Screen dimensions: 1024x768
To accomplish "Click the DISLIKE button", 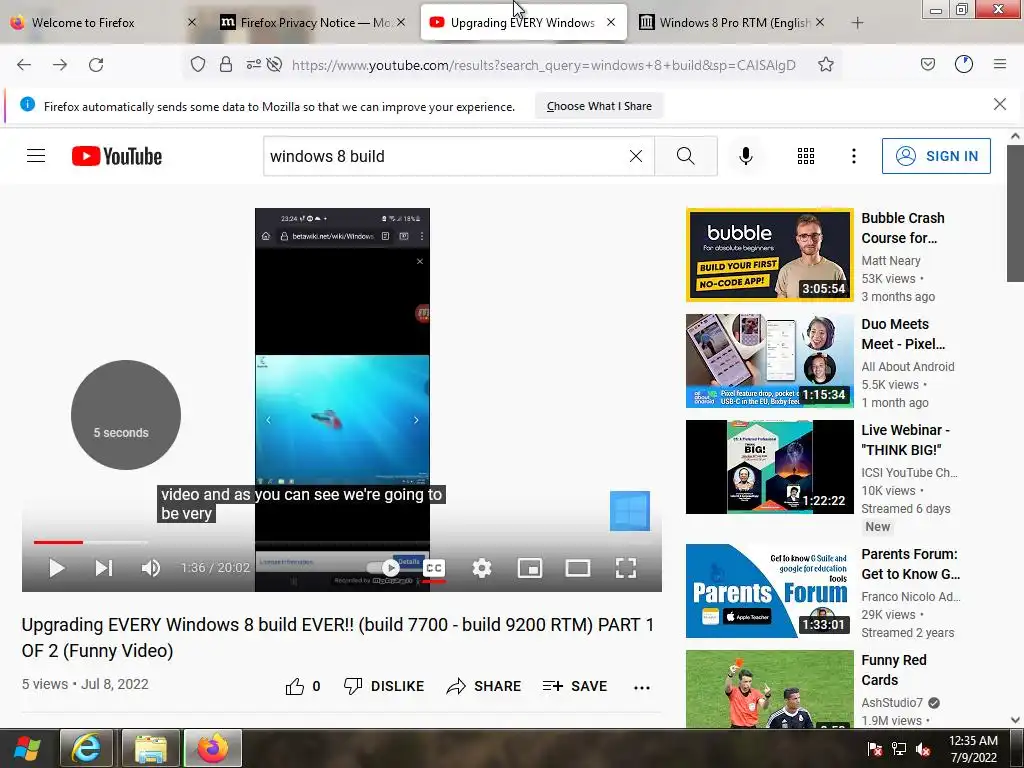I will click(x=384, y=686).
